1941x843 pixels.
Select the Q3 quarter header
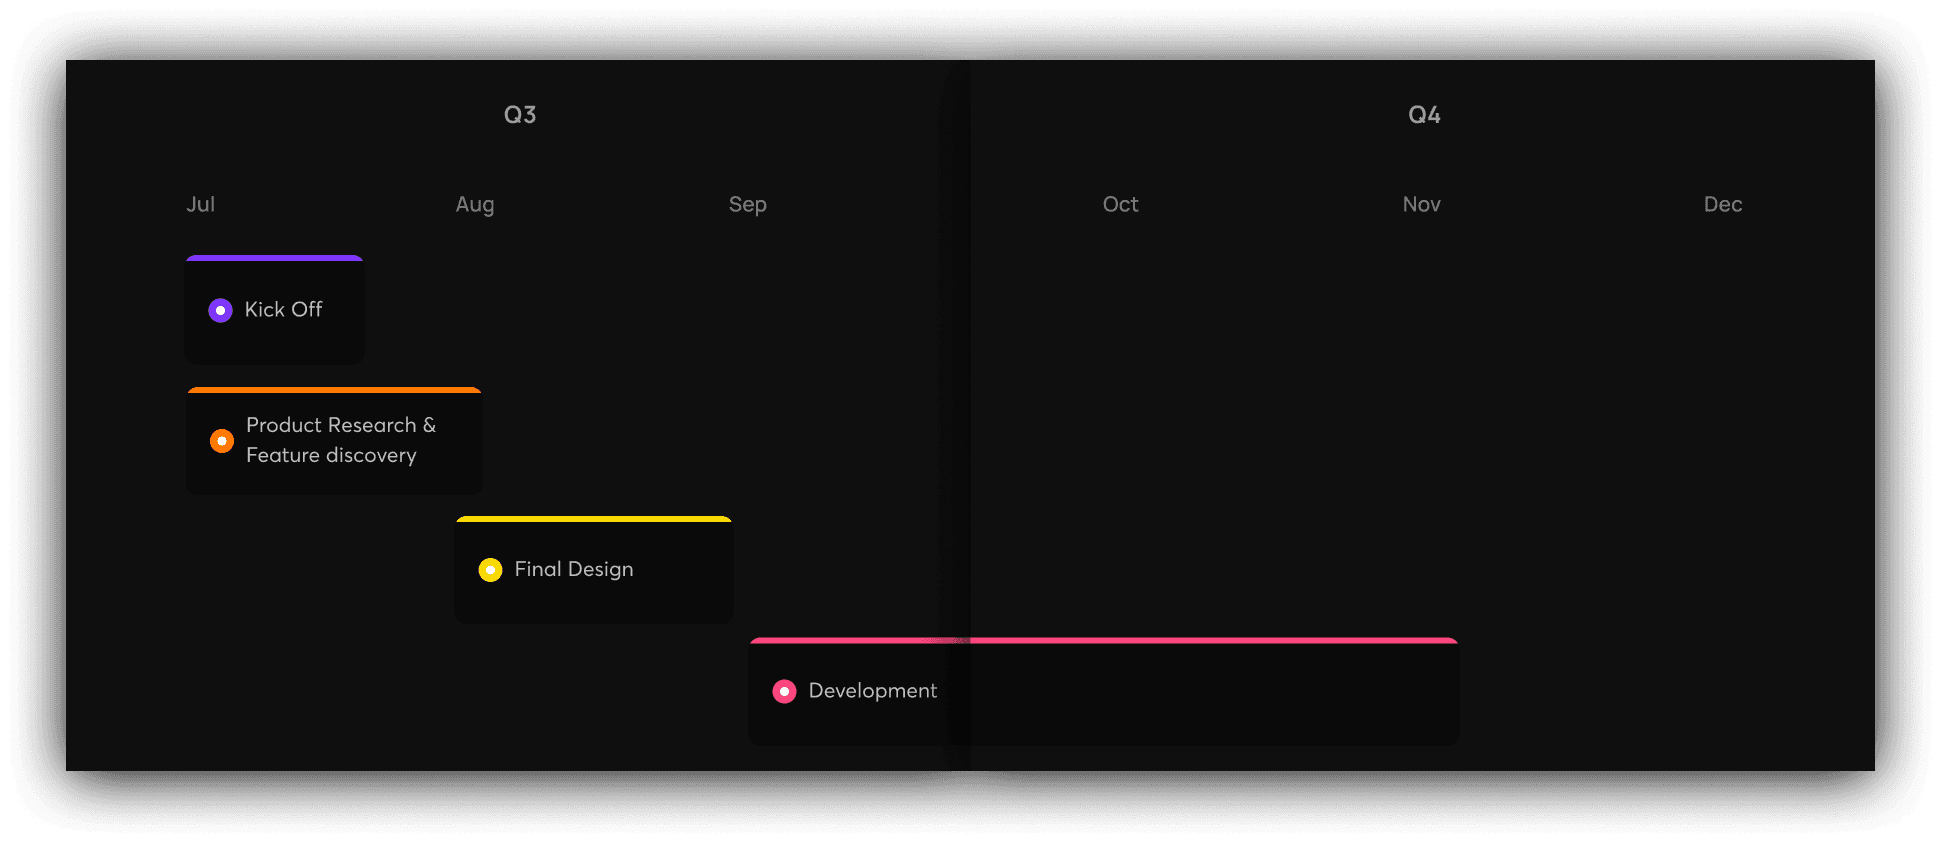click(x=520, y=115)
